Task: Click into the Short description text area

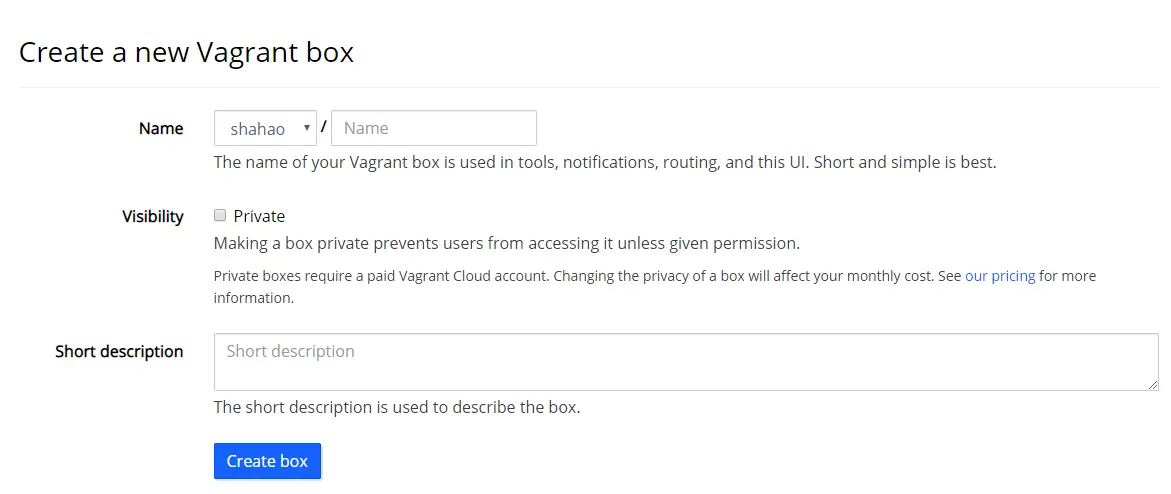Action: click(686, 361)
